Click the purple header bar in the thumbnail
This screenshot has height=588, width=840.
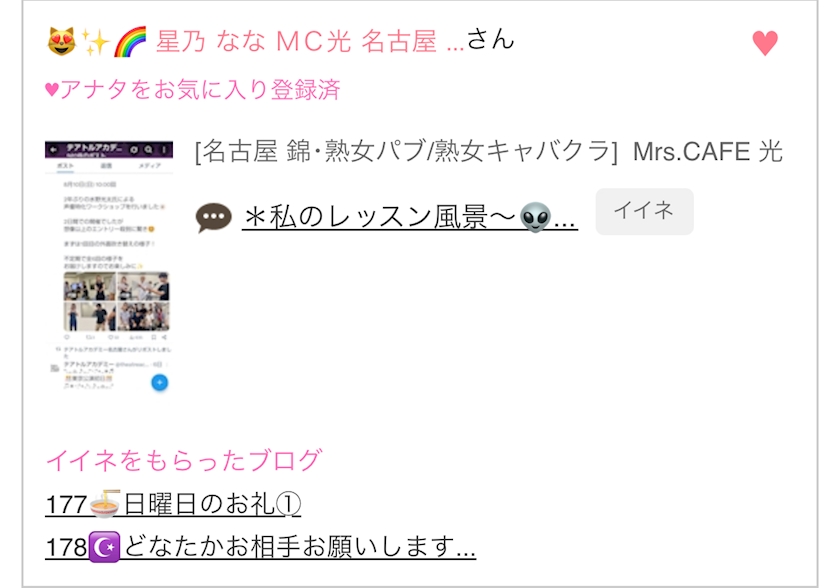point(109,149)
